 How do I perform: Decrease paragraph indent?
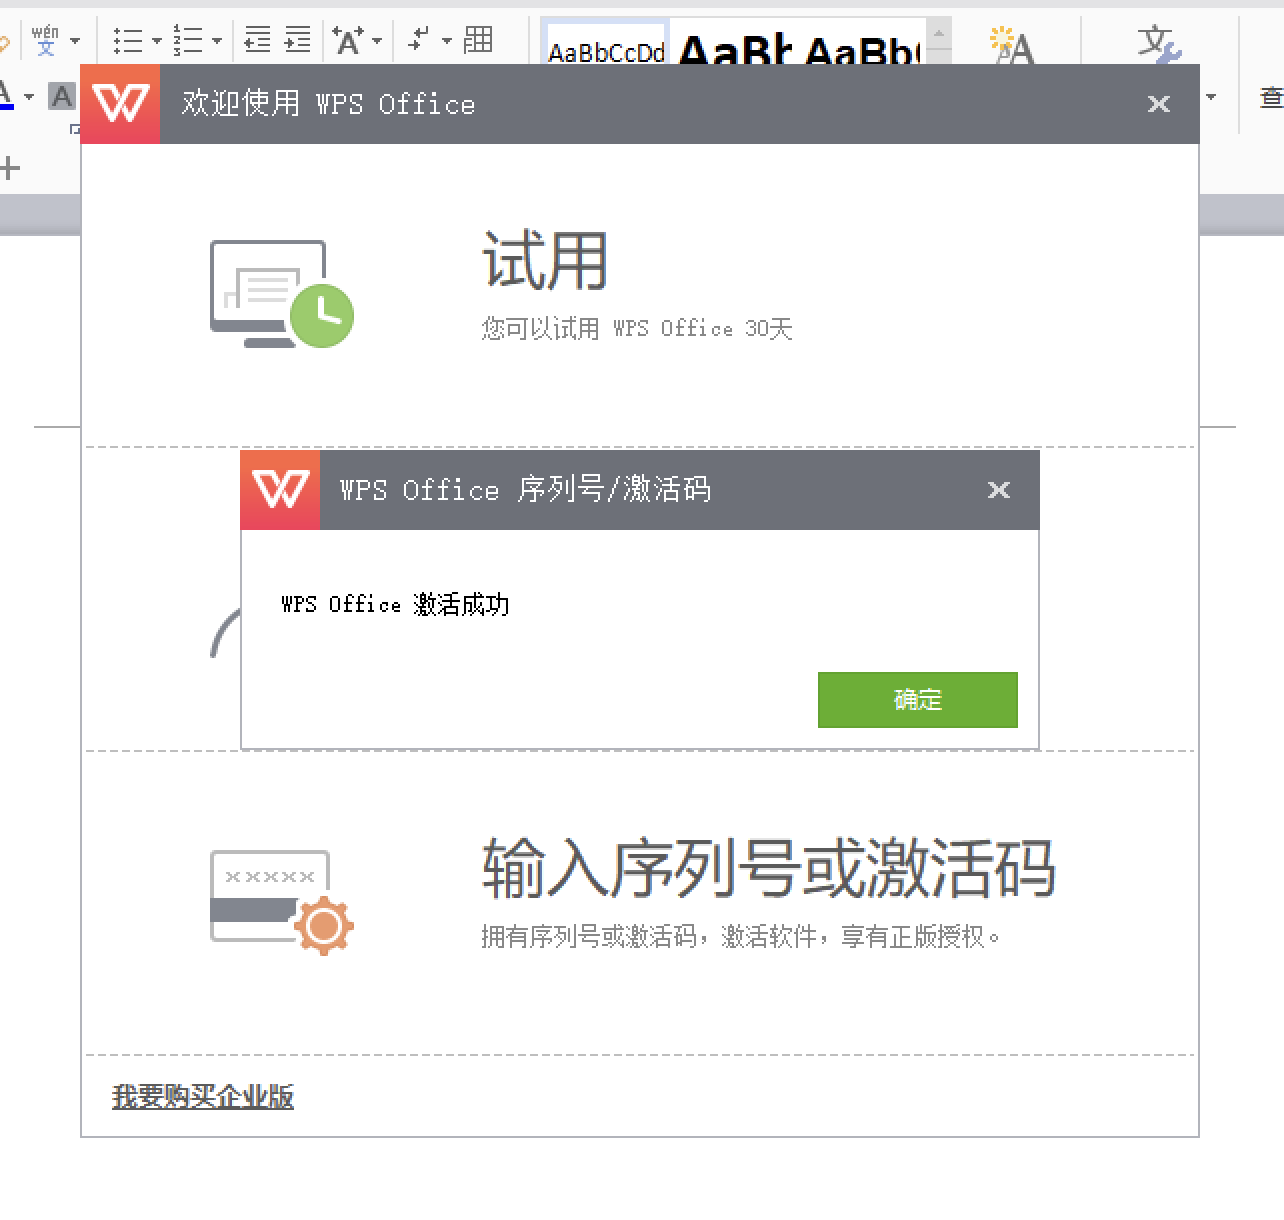[x=258, y=40]
